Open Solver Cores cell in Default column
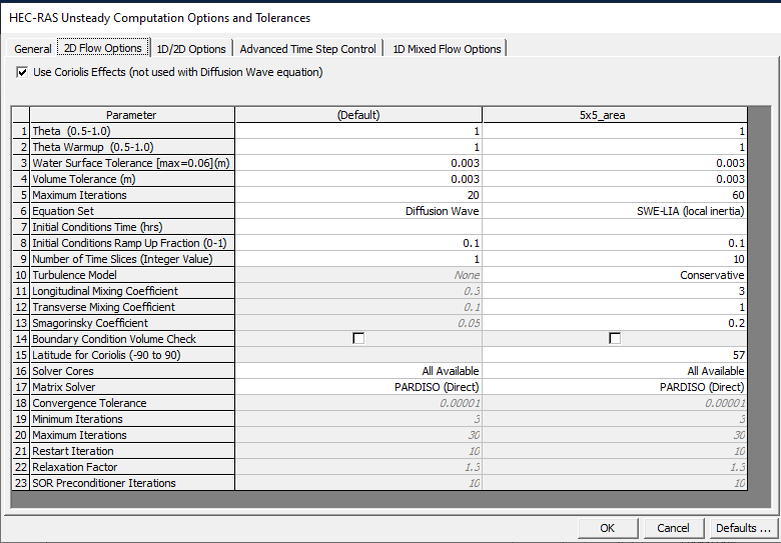The width and height of the screenshot is (781, 543). click(358, 371)
